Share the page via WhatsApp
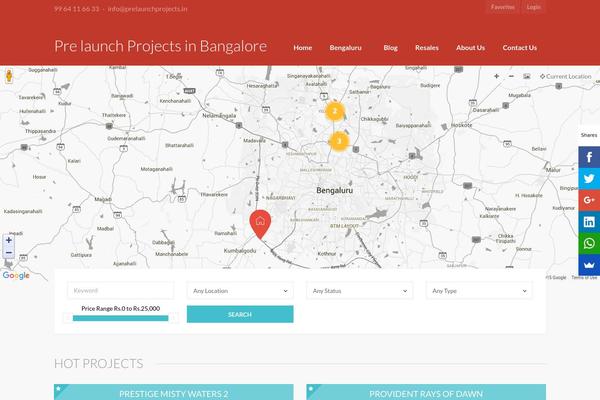This screenshot has height=400, width=600. coord(589,243)
